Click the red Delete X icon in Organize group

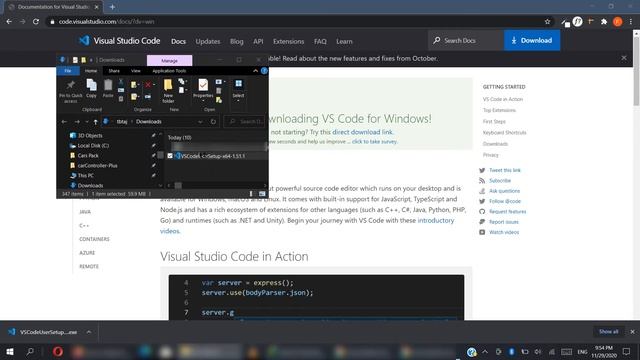point(148,84)
